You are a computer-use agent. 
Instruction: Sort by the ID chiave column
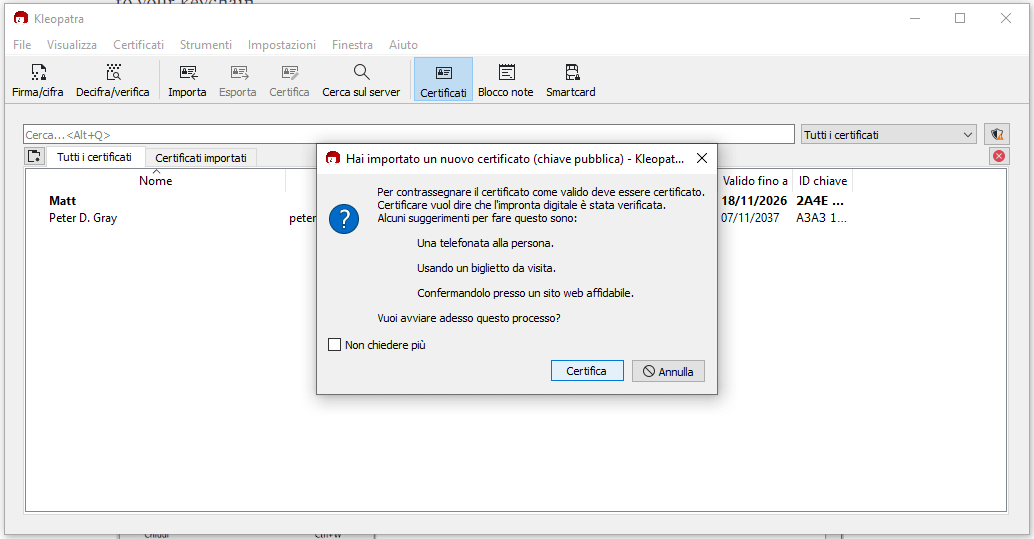(823, 181)
